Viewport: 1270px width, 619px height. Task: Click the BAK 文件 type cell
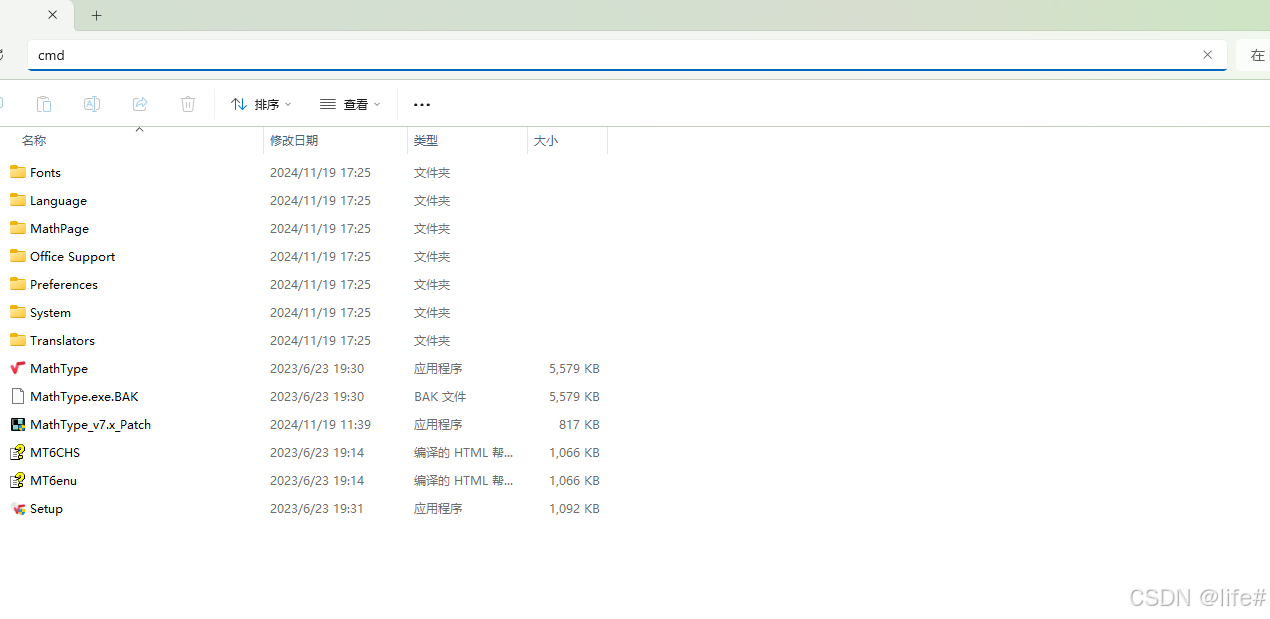(x=440, y=397)
